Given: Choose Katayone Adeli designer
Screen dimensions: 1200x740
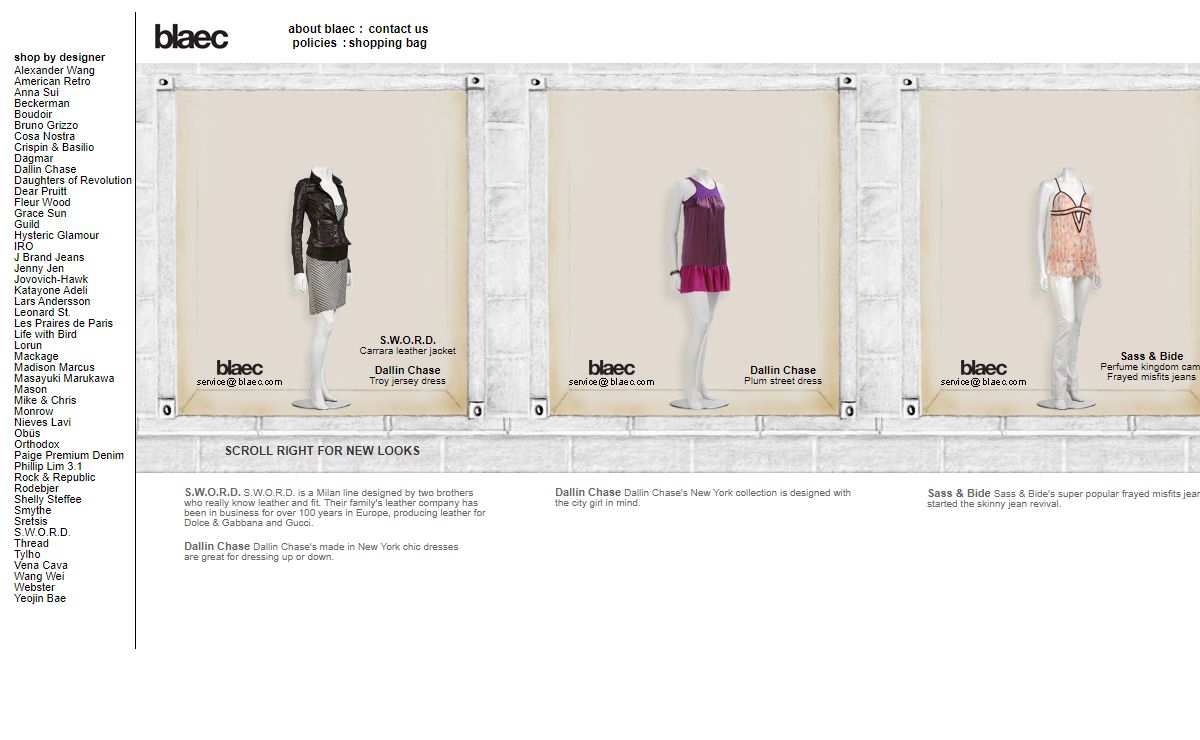Looking at the screenshot, I should (51, 290).
